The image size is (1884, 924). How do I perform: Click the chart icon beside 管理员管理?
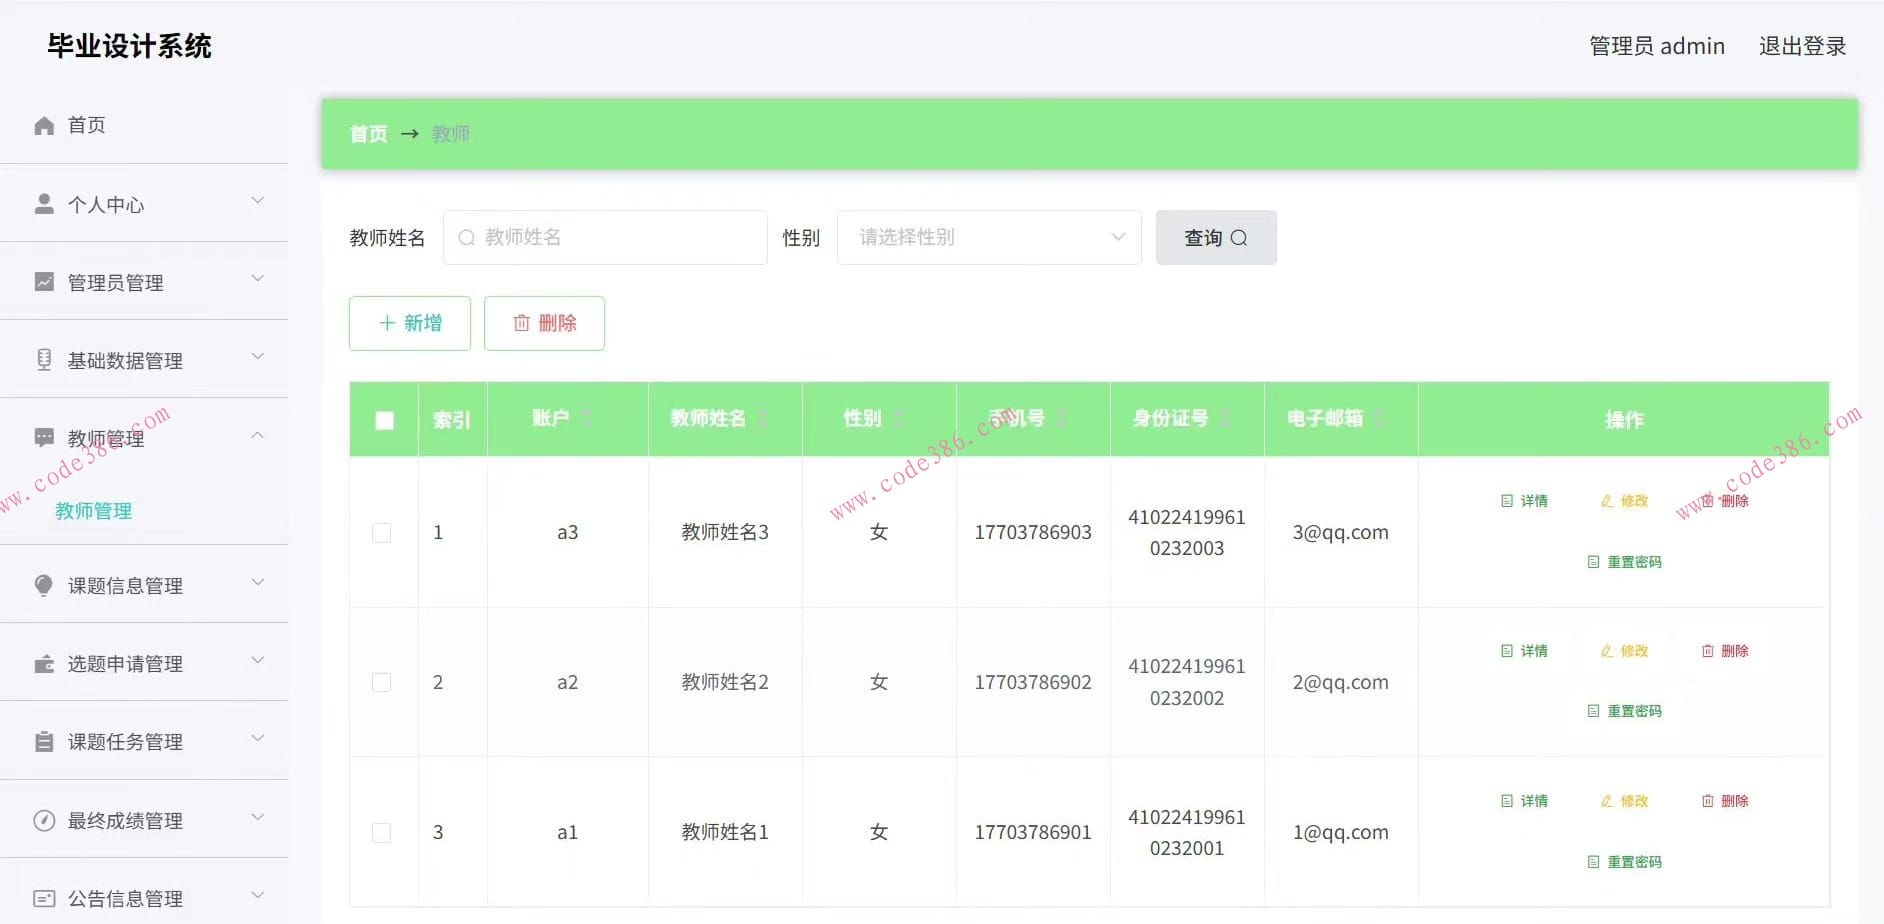[x=44, y=282]
